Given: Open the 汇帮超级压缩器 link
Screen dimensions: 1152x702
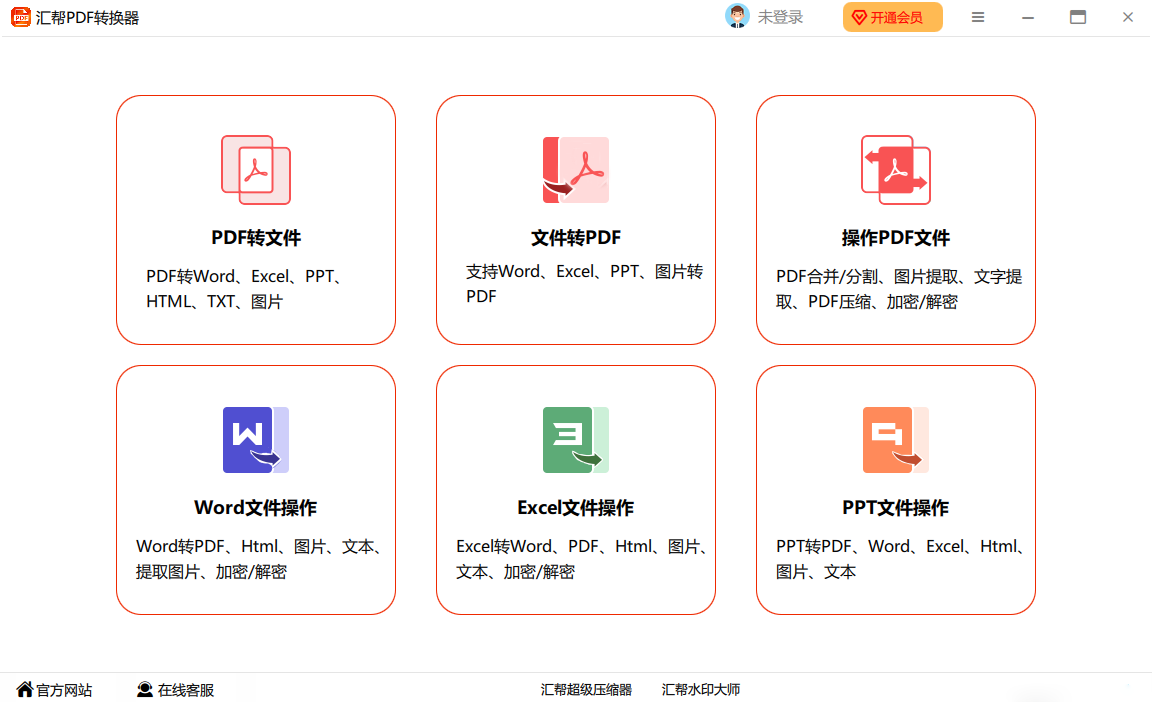Looking at the screenshot, I should [586, 690].
